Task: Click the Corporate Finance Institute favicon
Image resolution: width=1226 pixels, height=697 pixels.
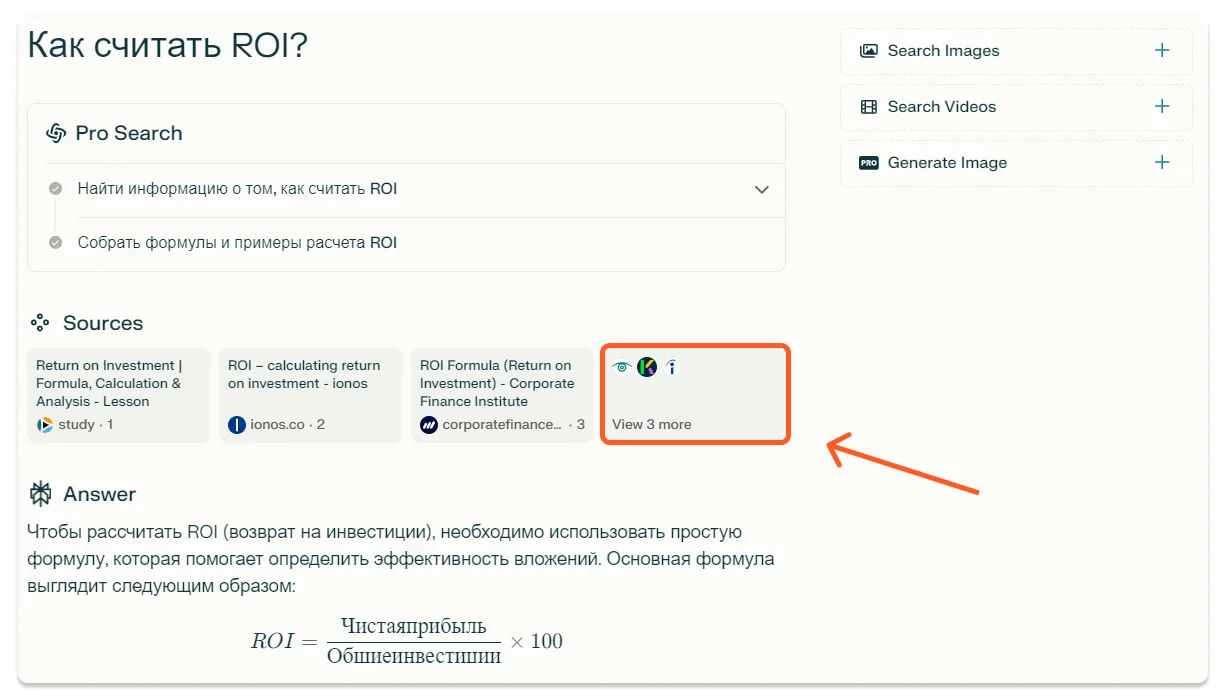Action: (x=427, y=424)
